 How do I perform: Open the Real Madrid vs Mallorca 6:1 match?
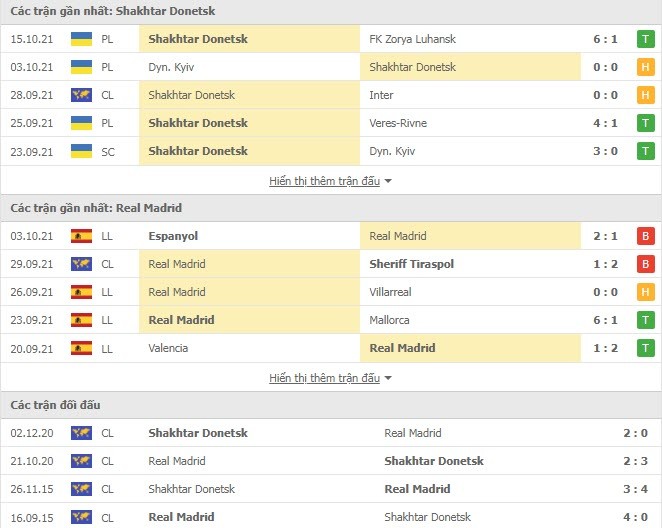tap(331, 320)
